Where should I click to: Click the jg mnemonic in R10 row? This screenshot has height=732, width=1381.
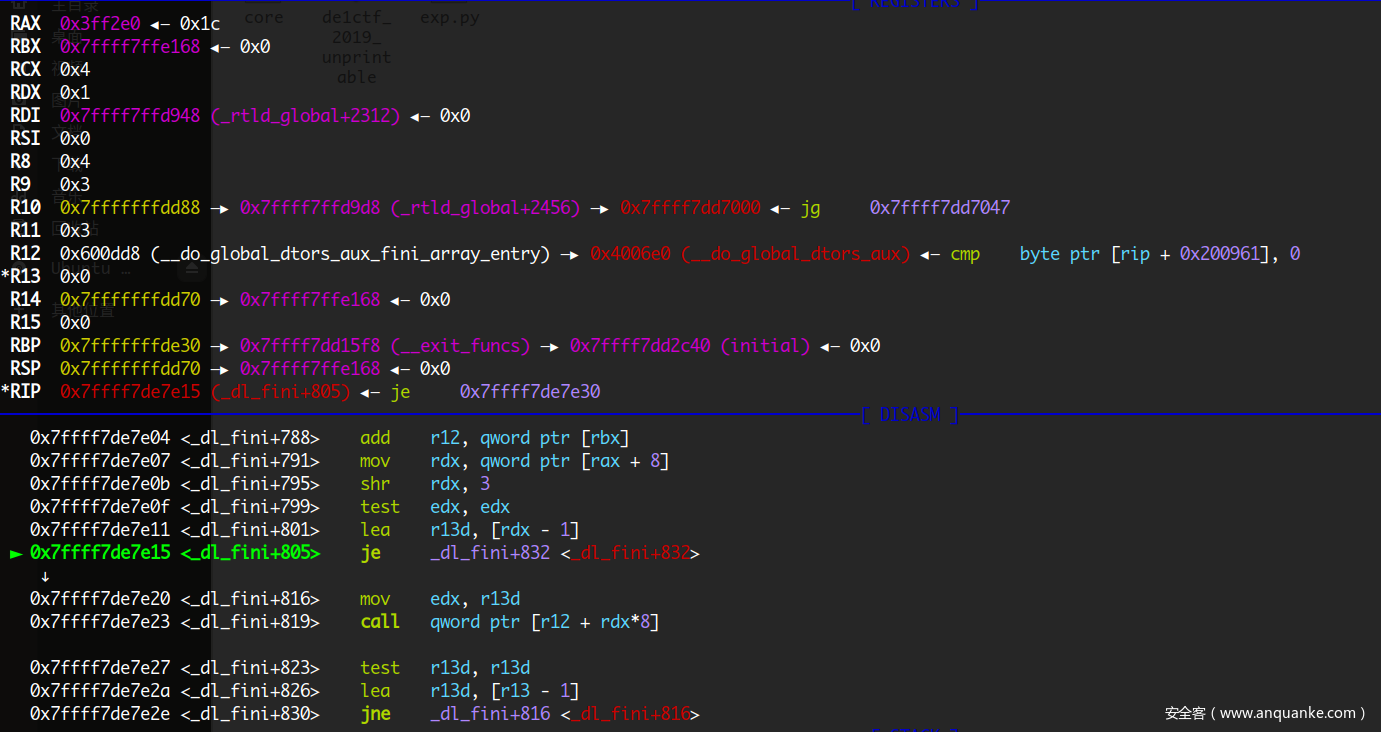(810, 208)
